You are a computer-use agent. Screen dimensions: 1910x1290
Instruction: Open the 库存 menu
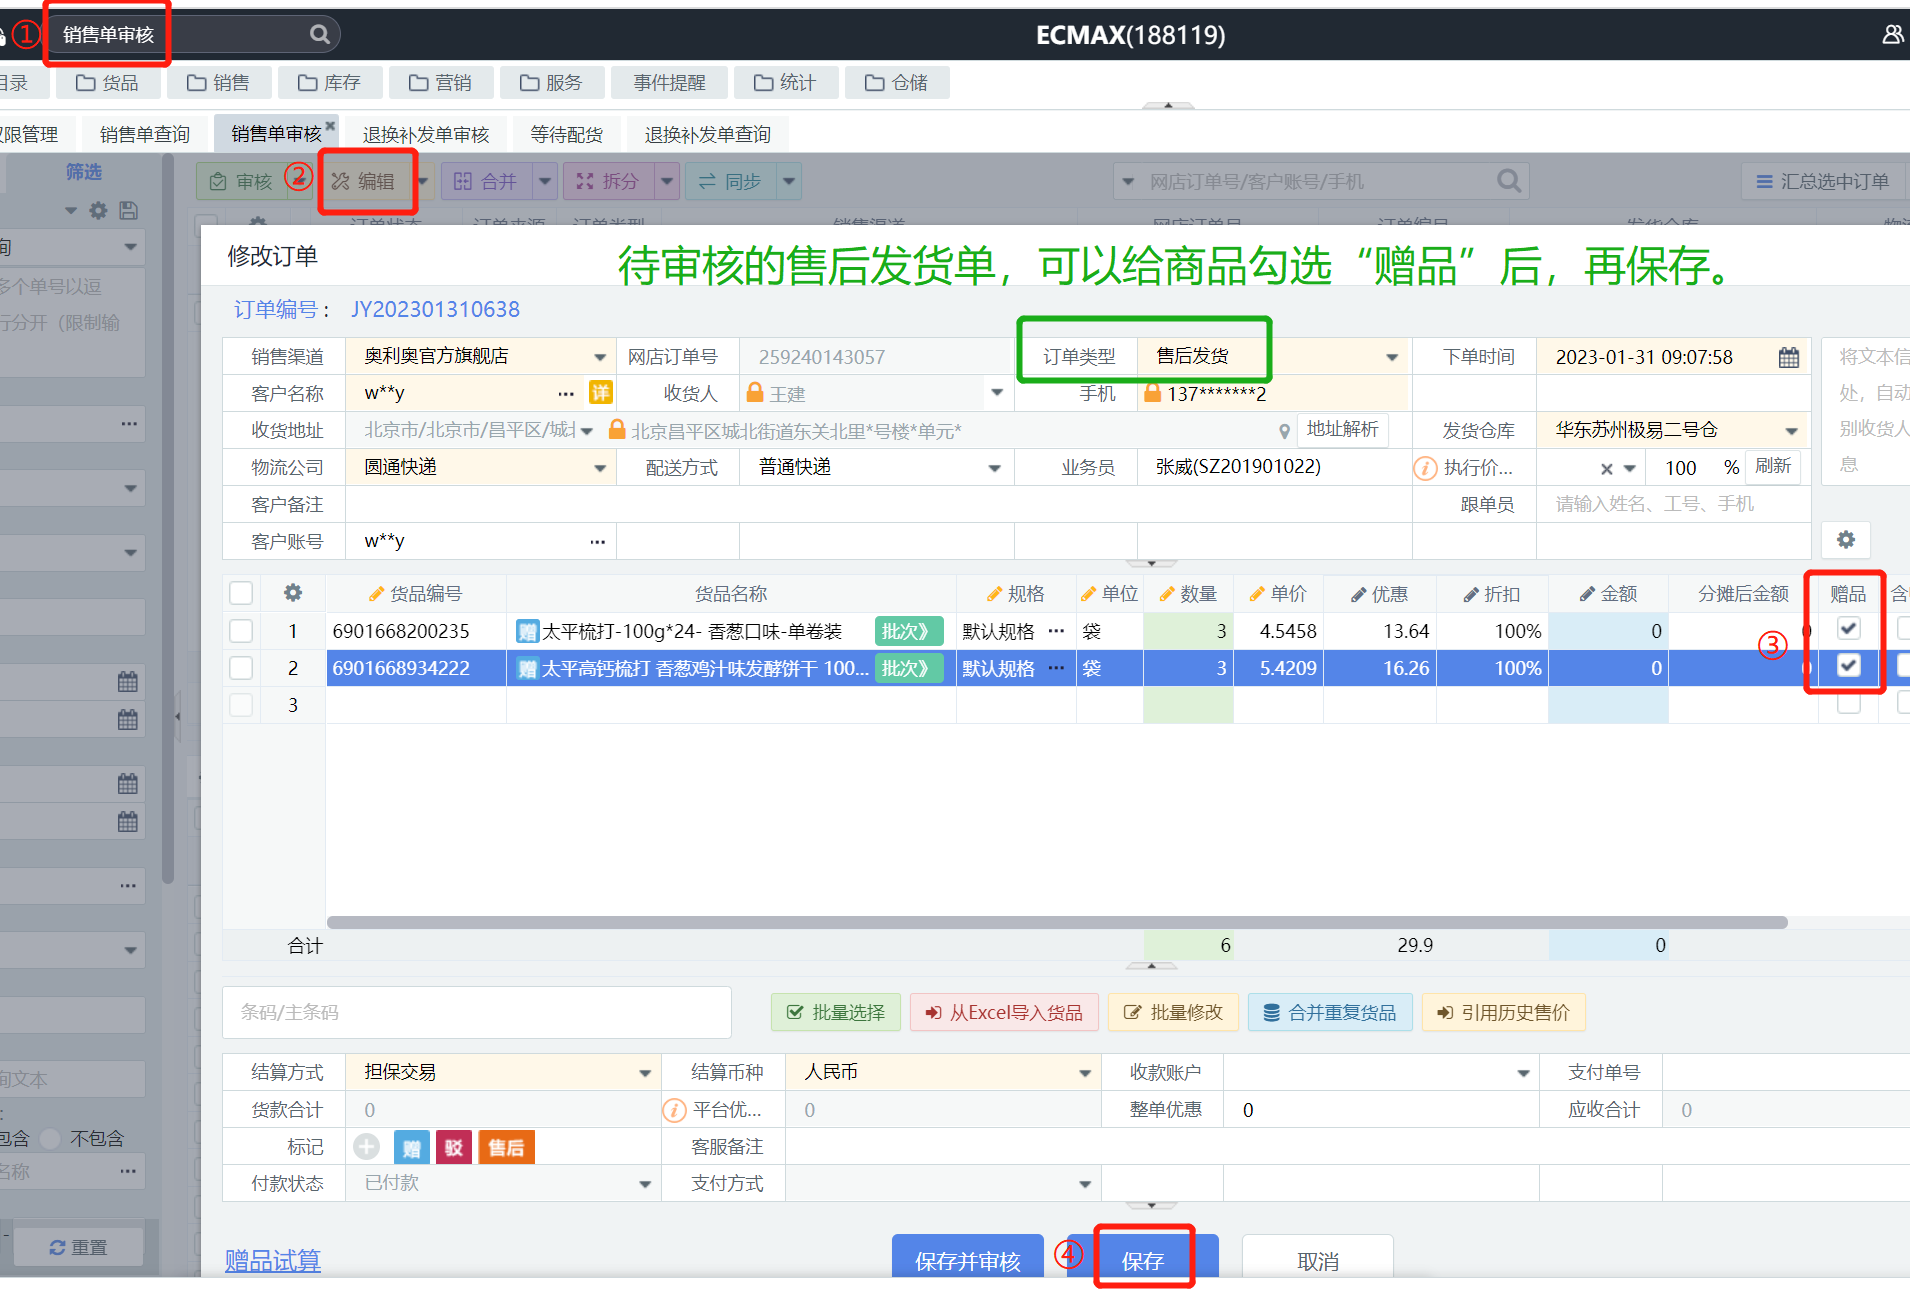[x=328, y=83]
